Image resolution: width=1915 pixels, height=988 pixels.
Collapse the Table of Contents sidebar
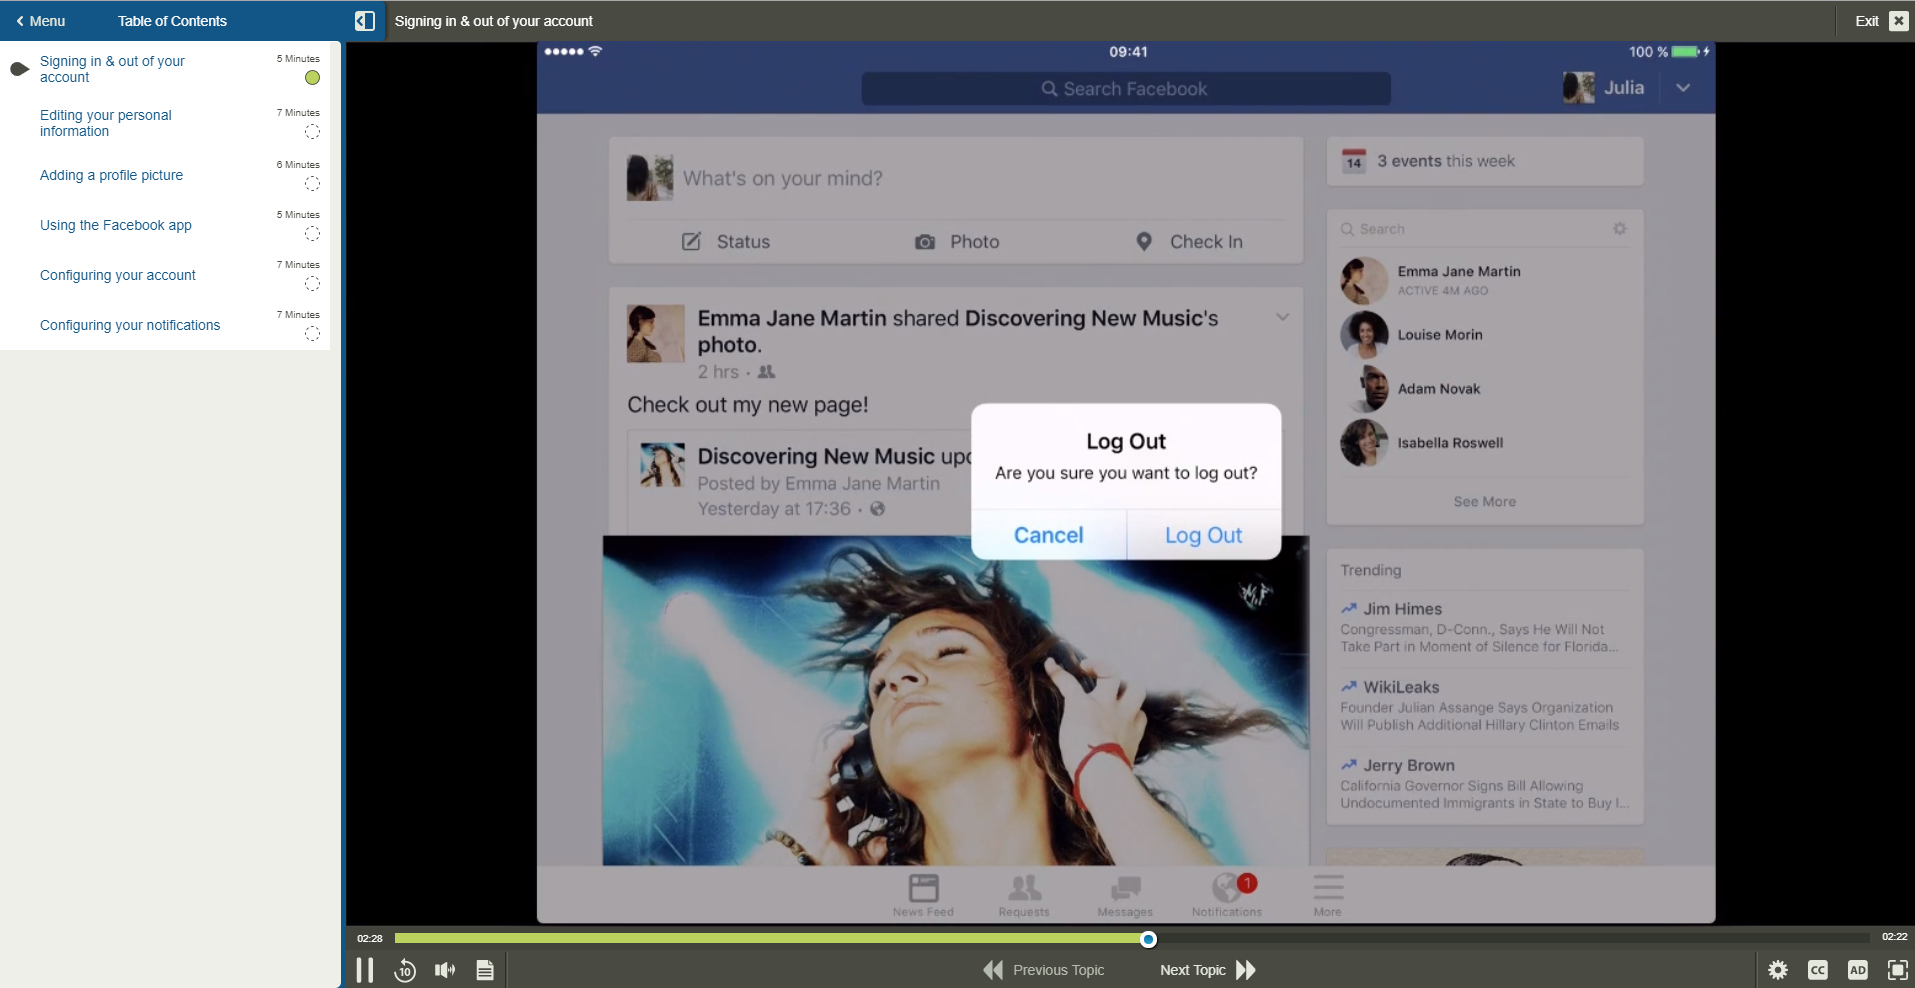coord(364,20)
